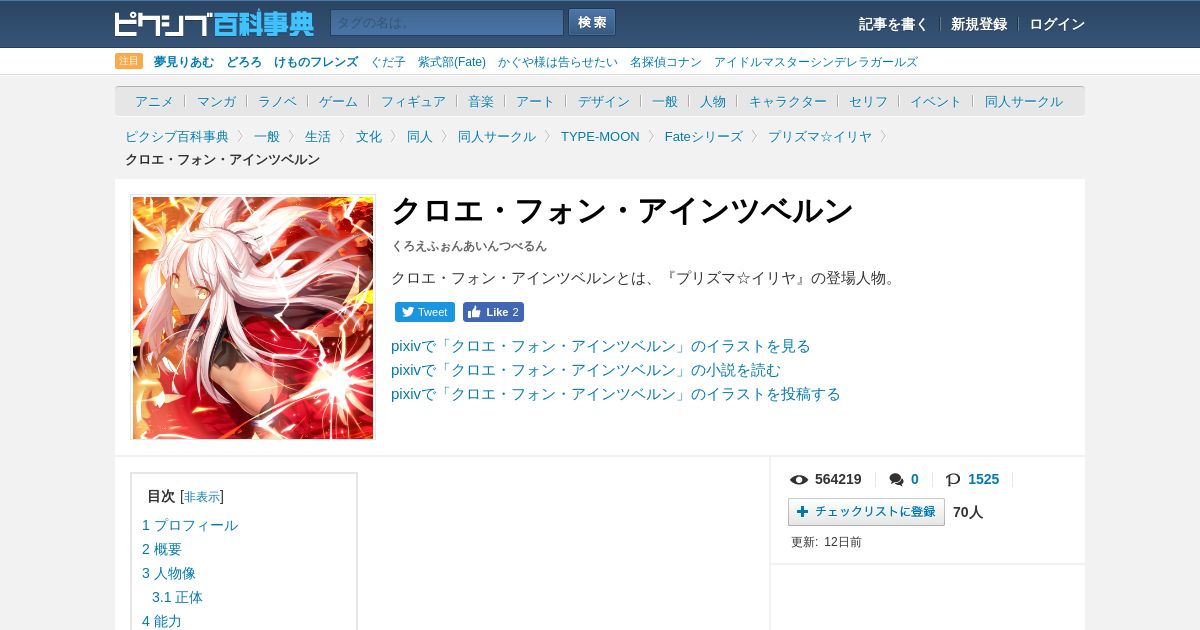Jump to section 2 概要
Image resolution: width=1200 pixels, height=630 pixels.
coord(162,549)
